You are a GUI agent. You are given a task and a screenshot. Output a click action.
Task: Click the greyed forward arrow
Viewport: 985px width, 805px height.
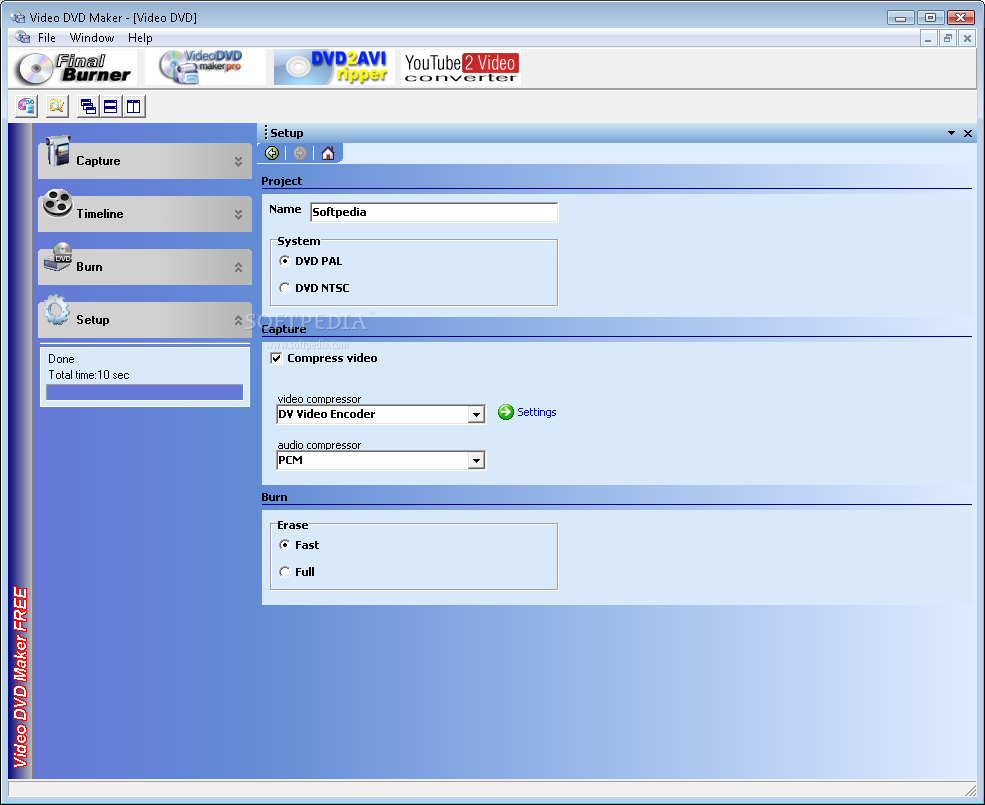tap(300, 153)
